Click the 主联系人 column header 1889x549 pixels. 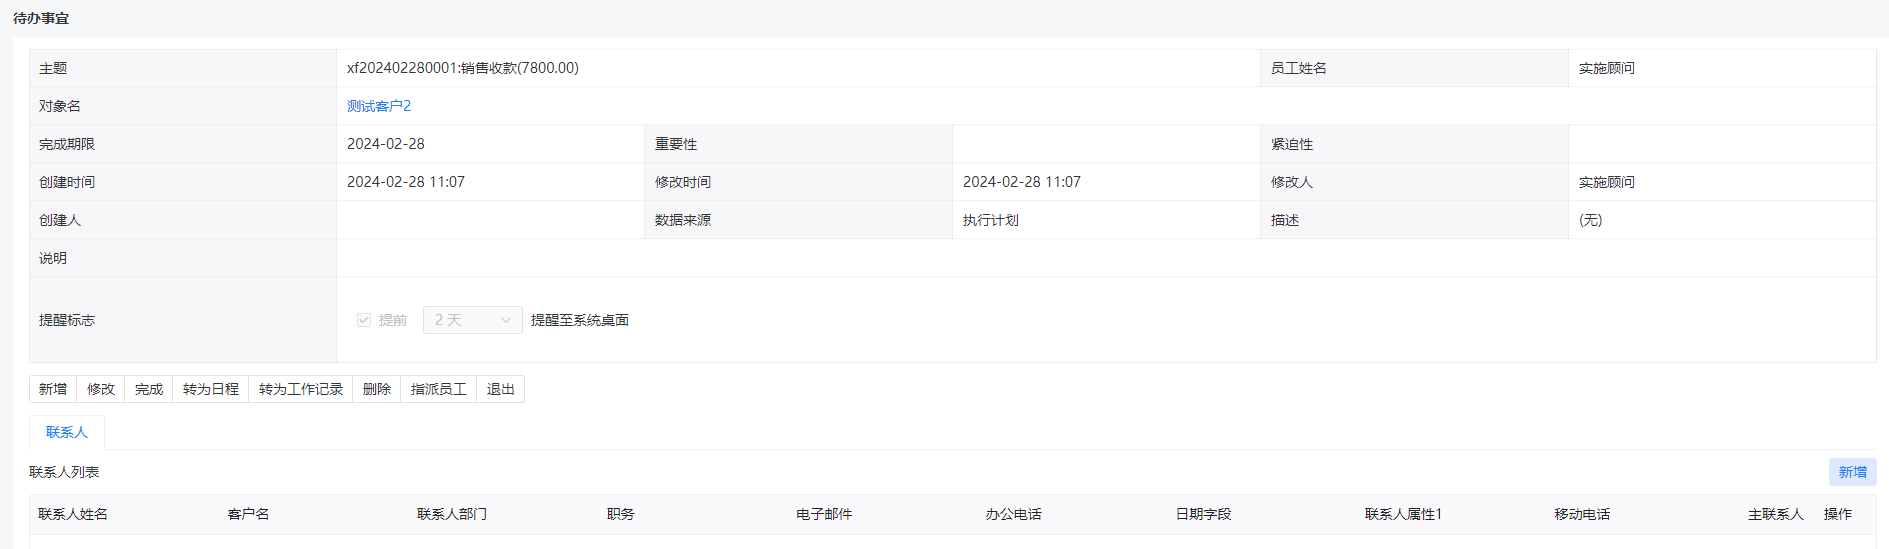(x=1775, y=514)
